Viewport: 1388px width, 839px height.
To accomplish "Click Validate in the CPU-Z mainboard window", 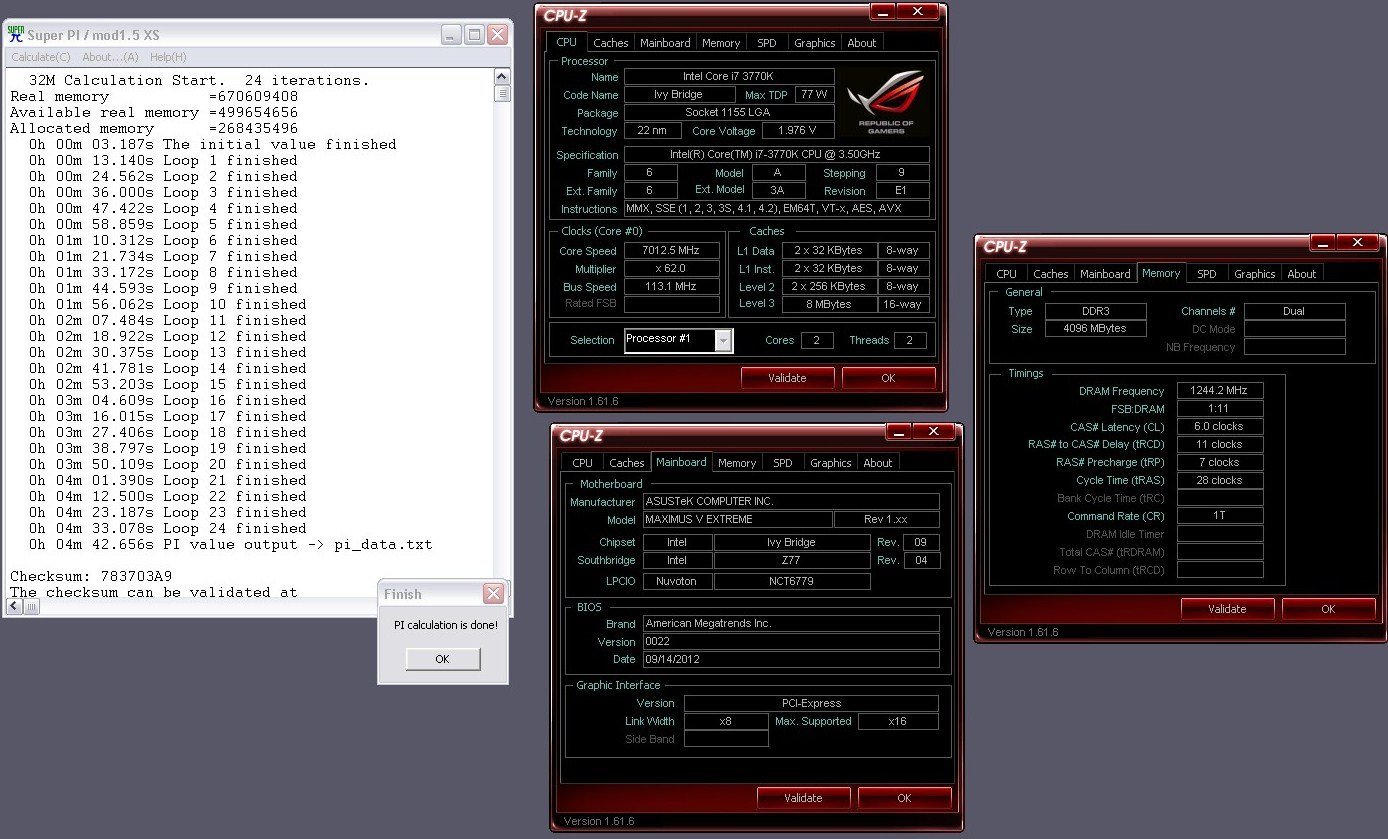I will [x=803, y=798].
